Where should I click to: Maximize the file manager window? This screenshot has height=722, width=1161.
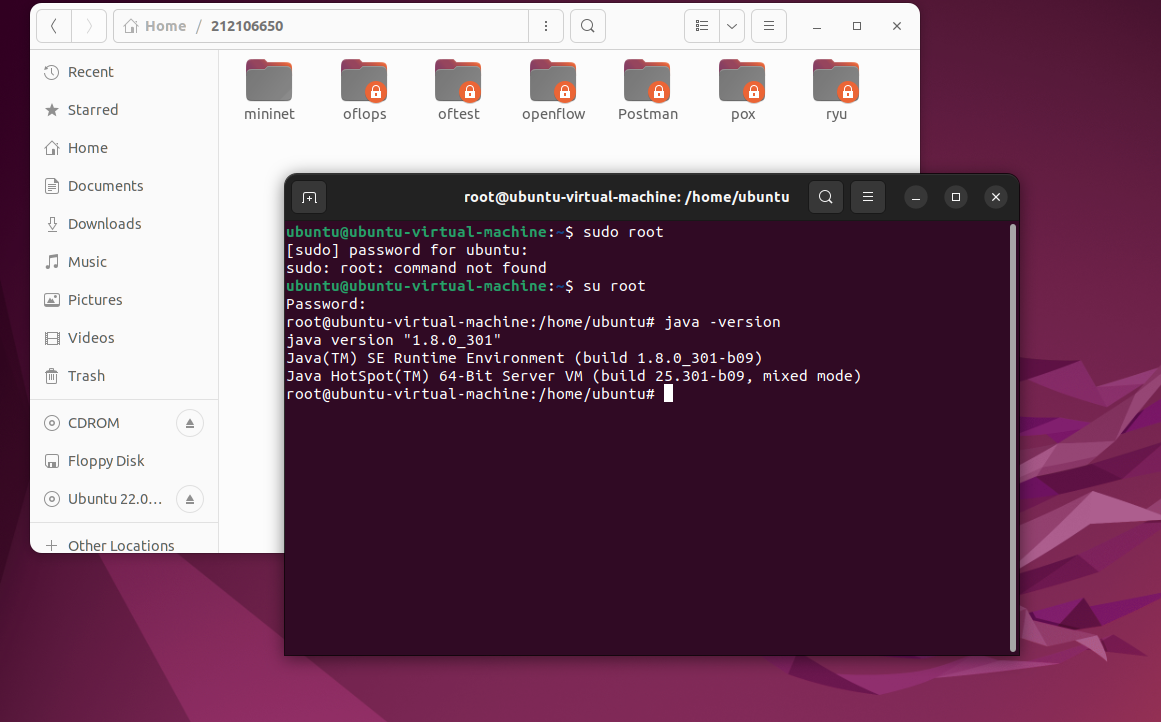pos(857,26)
